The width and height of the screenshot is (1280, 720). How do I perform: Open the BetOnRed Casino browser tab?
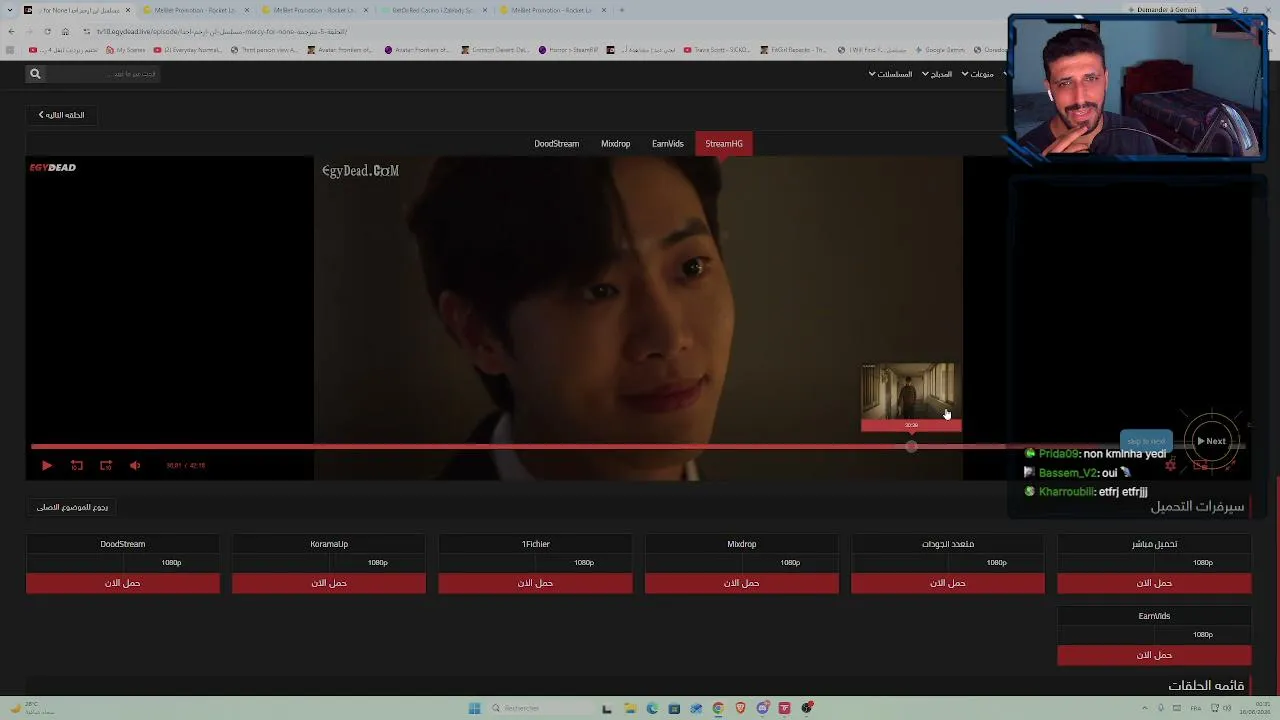(x=431, y=10)
